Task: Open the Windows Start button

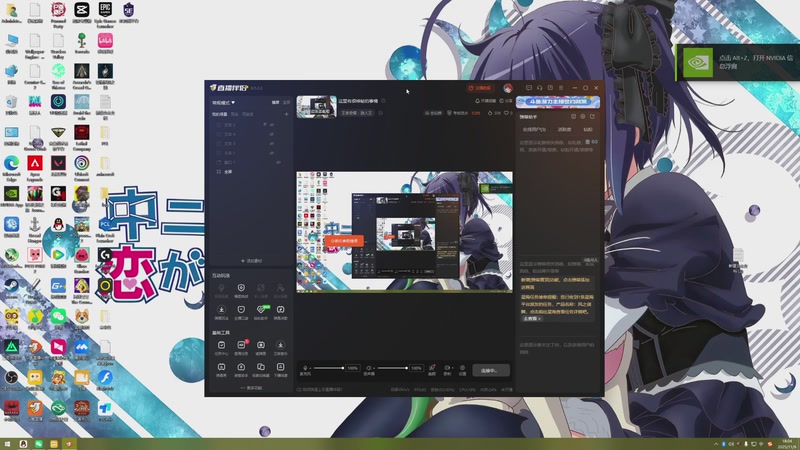Action: pos(7,444)
